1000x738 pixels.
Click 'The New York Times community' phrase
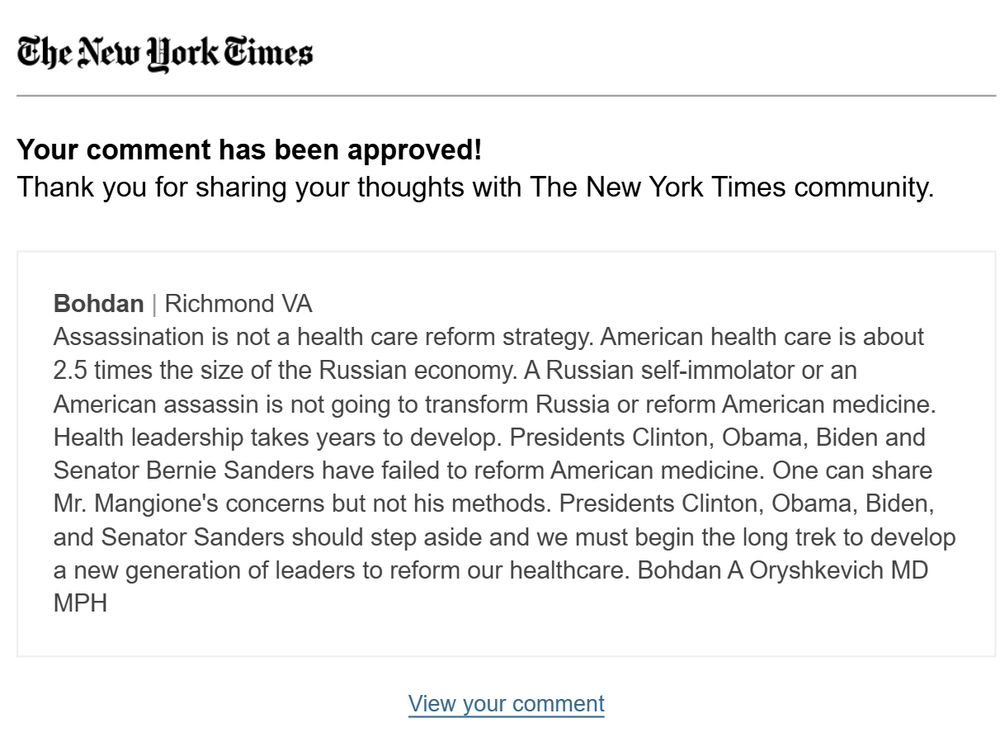731,188
